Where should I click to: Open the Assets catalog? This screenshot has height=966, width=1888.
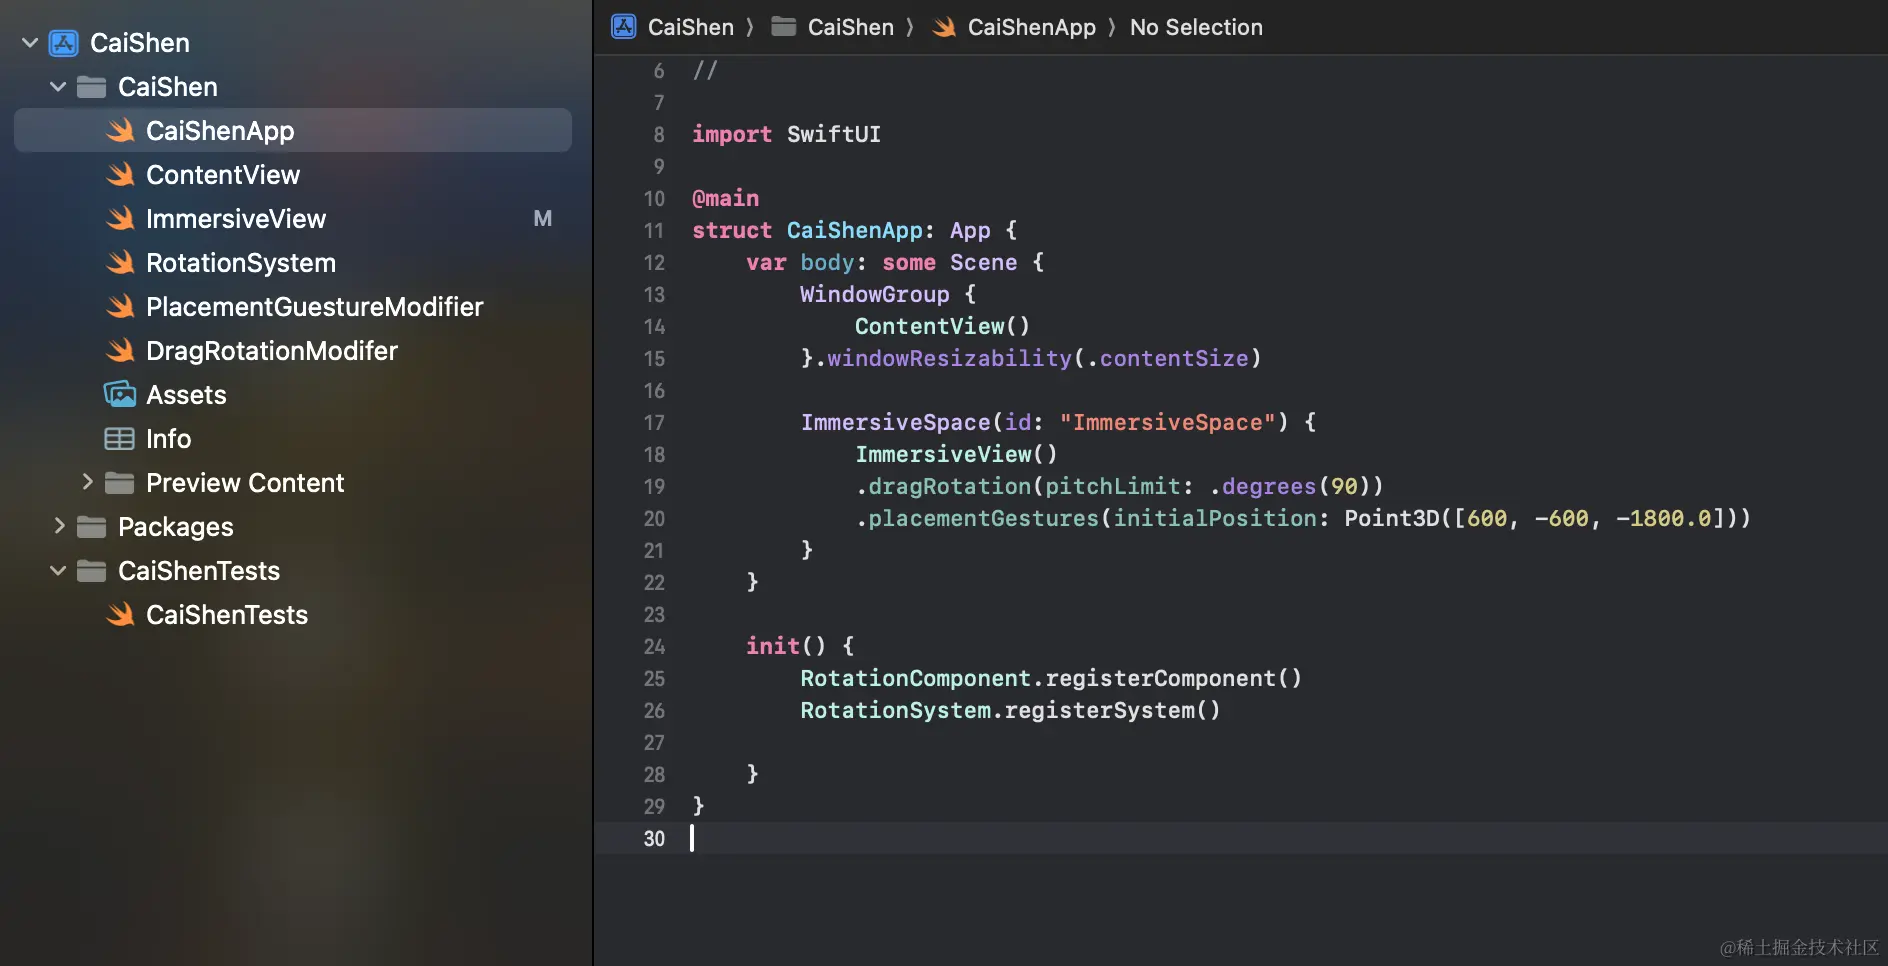(x=293, y=395)
